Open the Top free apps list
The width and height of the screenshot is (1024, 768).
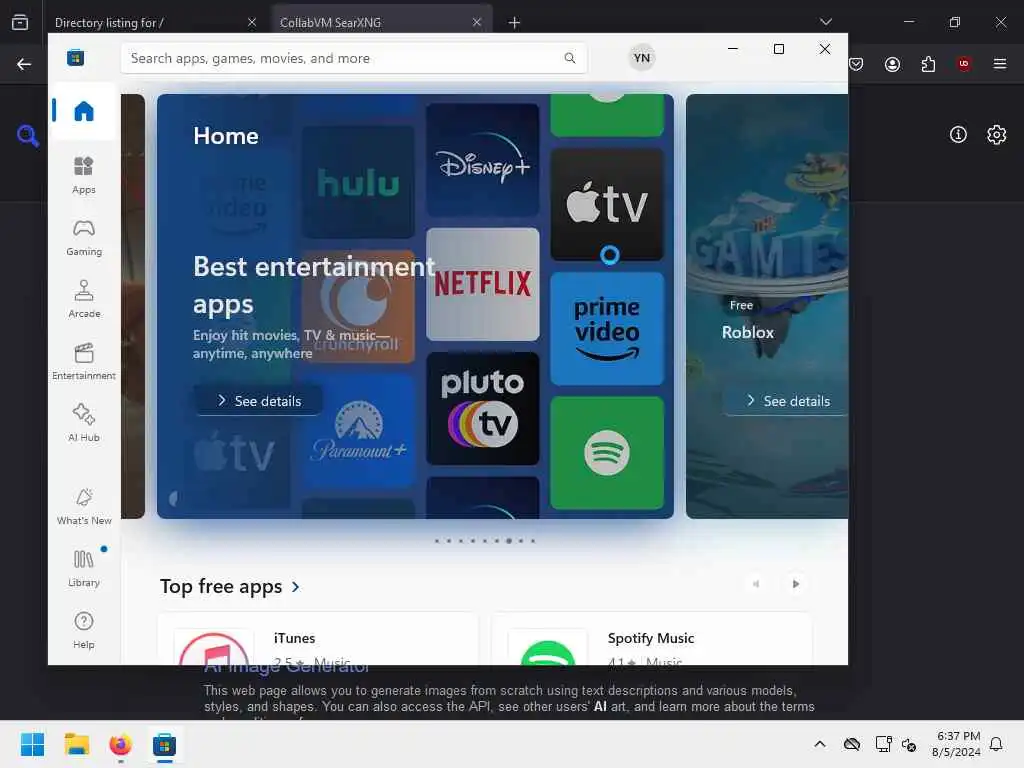point(221,586)
